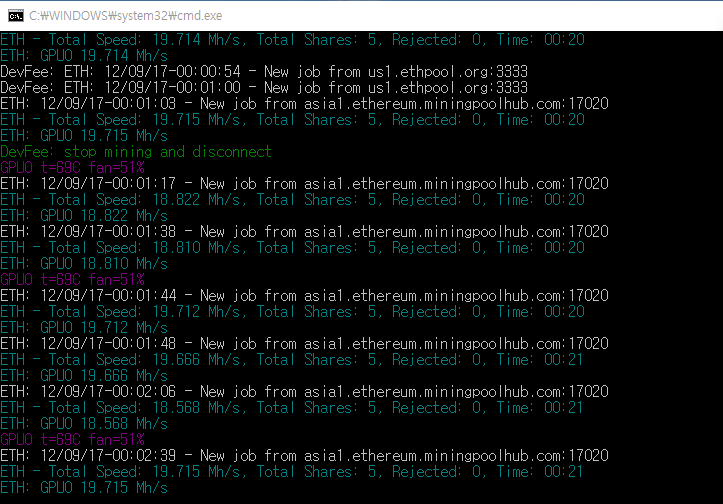Click the Total Speed 18.810 Mh/s line
The height and width of the screenshot is (504, 723).
(x=292, y=248)
